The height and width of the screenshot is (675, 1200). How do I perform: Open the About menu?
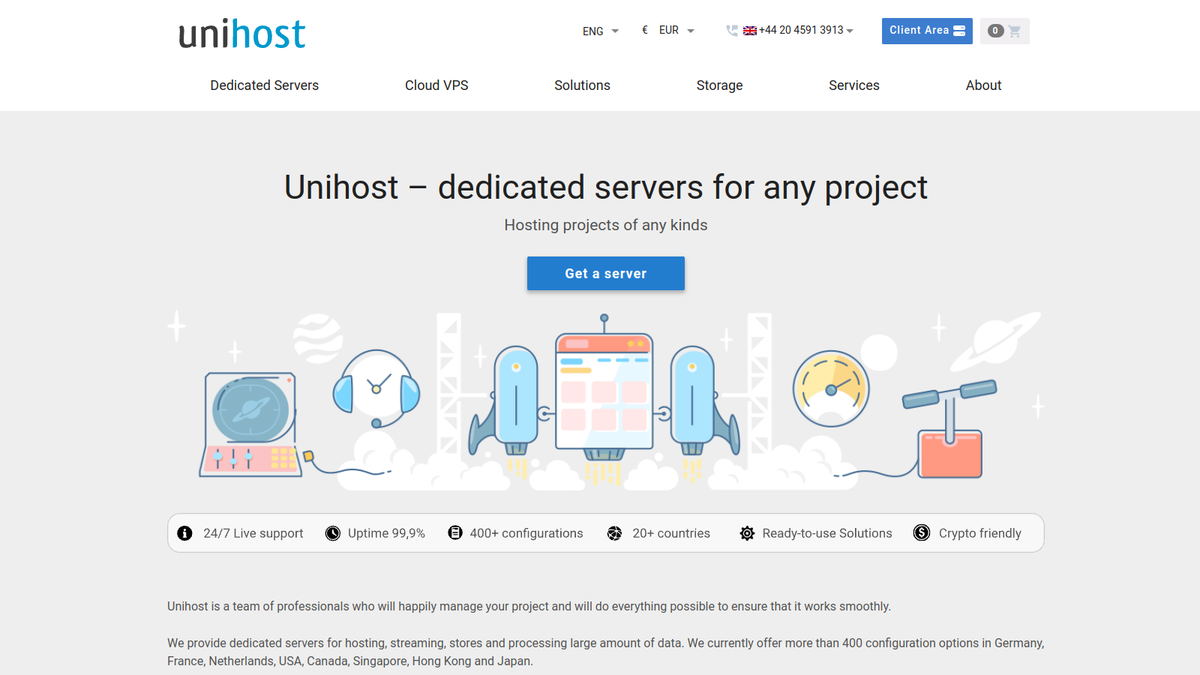pyautogui.click(x=983, y=85)
